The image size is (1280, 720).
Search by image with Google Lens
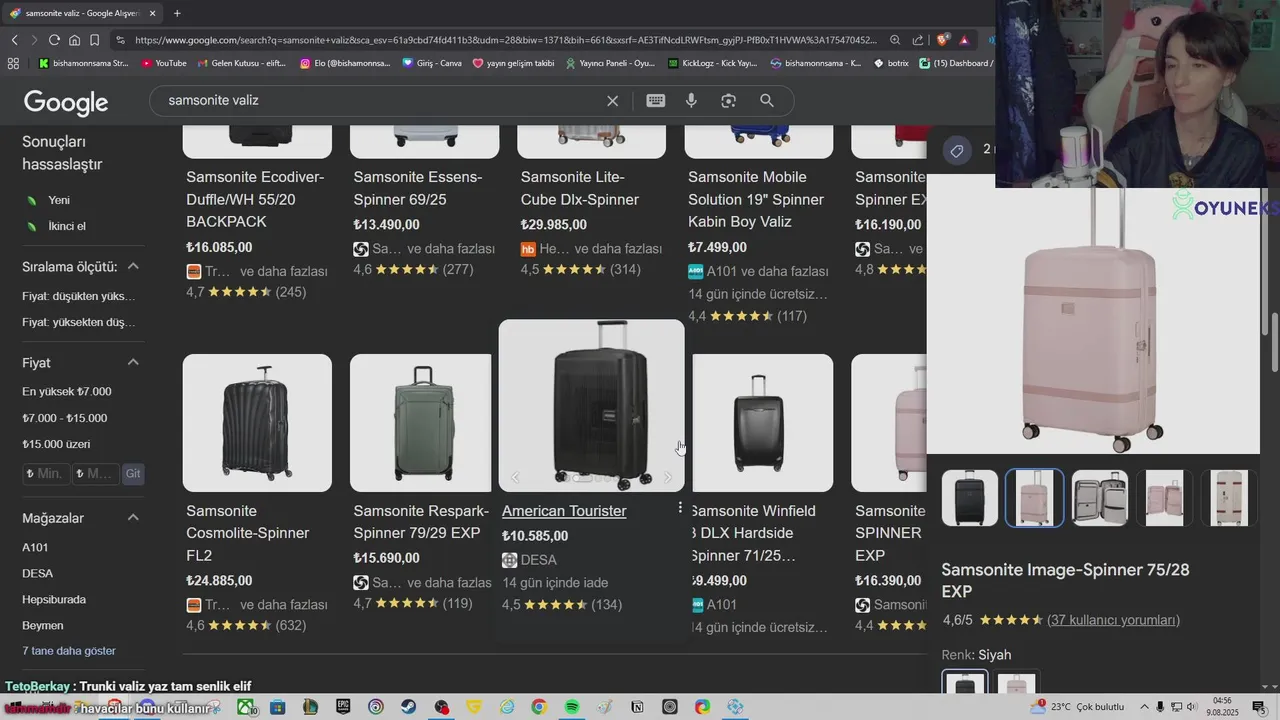click(729, 101)
